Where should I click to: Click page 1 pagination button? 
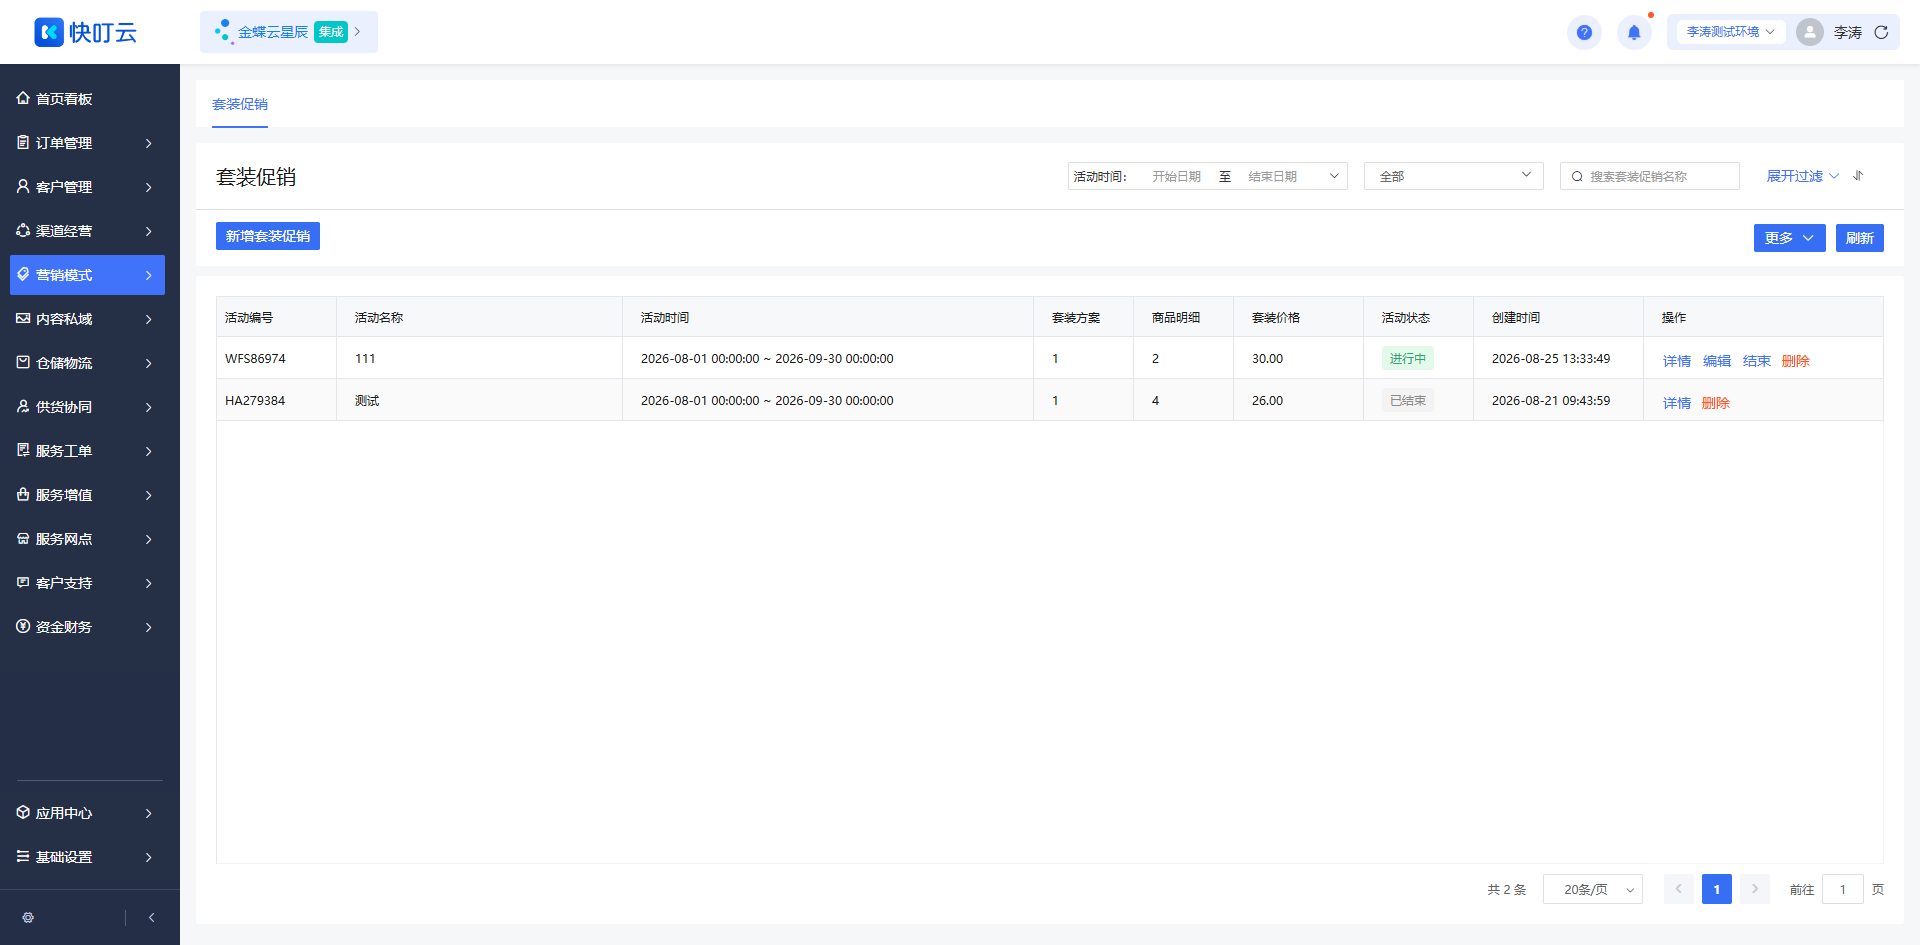[1717, 889]
